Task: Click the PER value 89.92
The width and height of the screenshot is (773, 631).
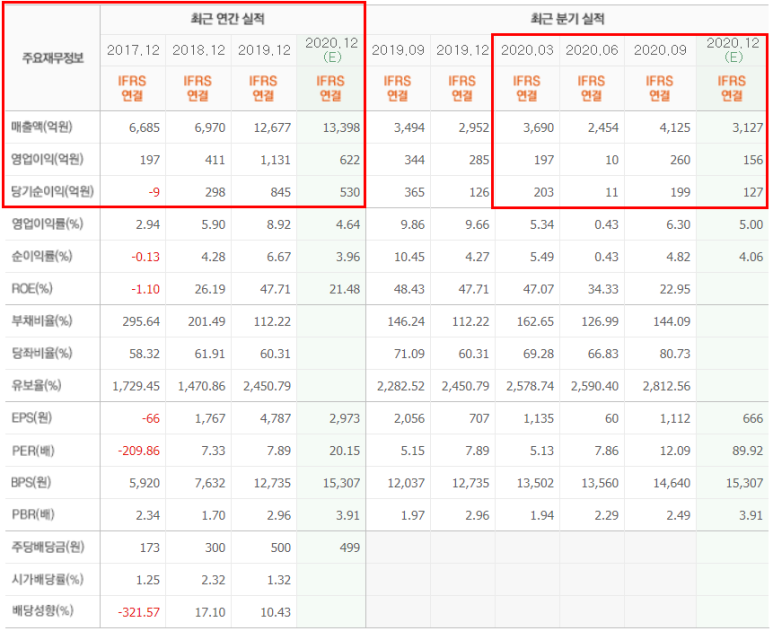Action: point(748,451)
